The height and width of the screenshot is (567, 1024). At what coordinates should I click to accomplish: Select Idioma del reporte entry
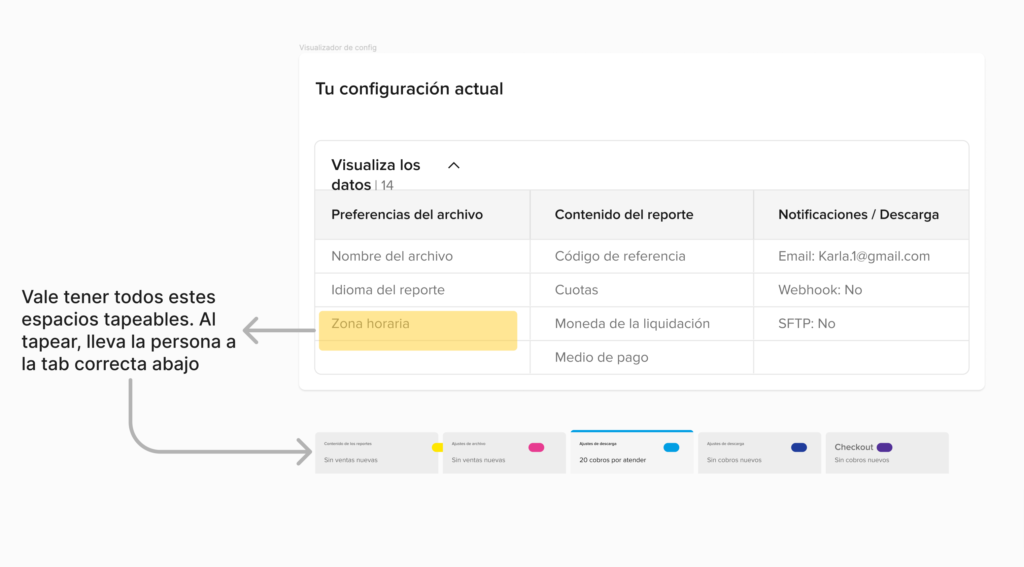click(x=388, y=290)
